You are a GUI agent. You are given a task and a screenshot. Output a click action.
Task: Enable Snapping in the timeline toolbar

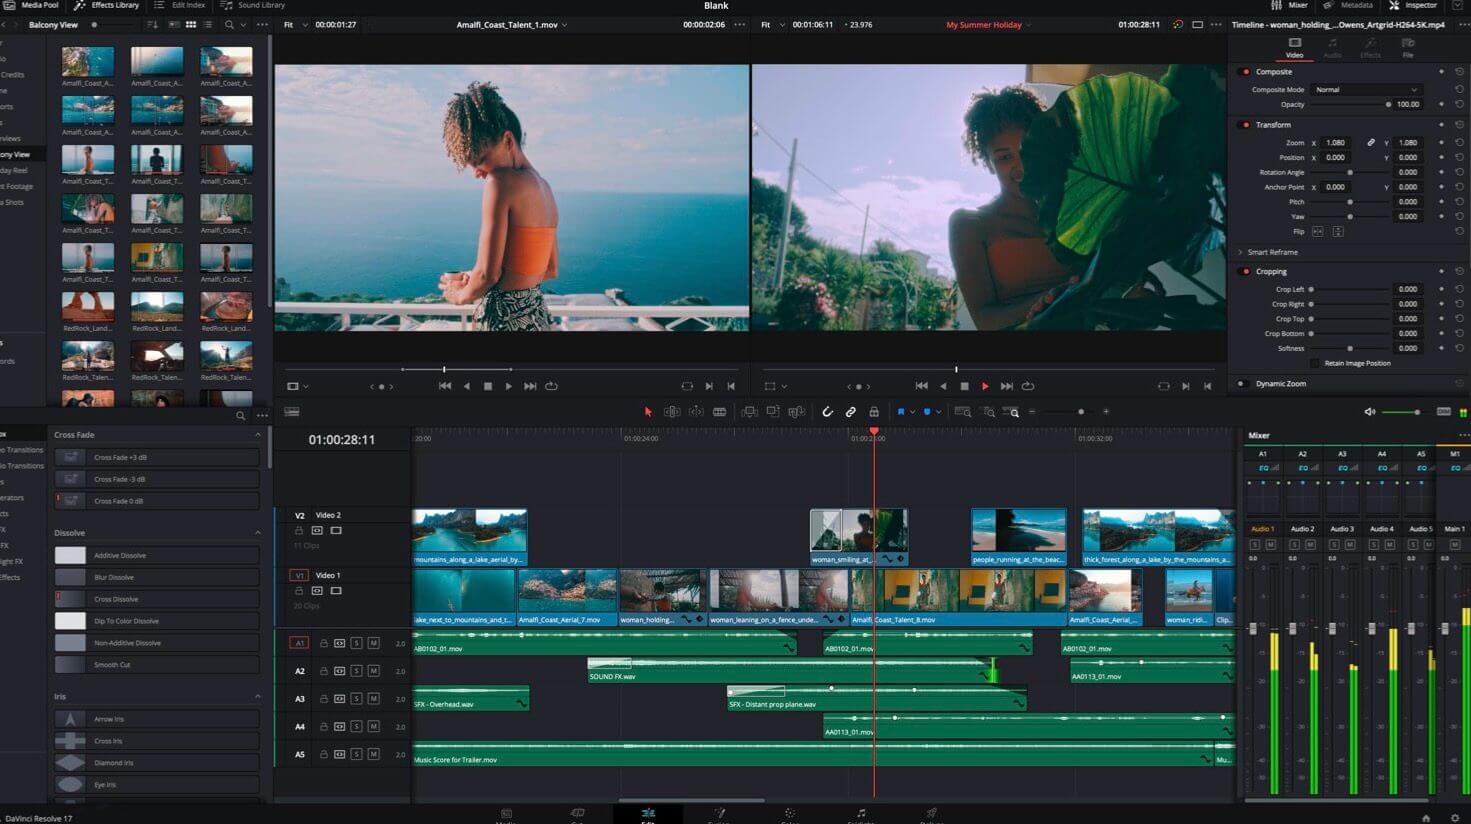(x=826, y=412)
